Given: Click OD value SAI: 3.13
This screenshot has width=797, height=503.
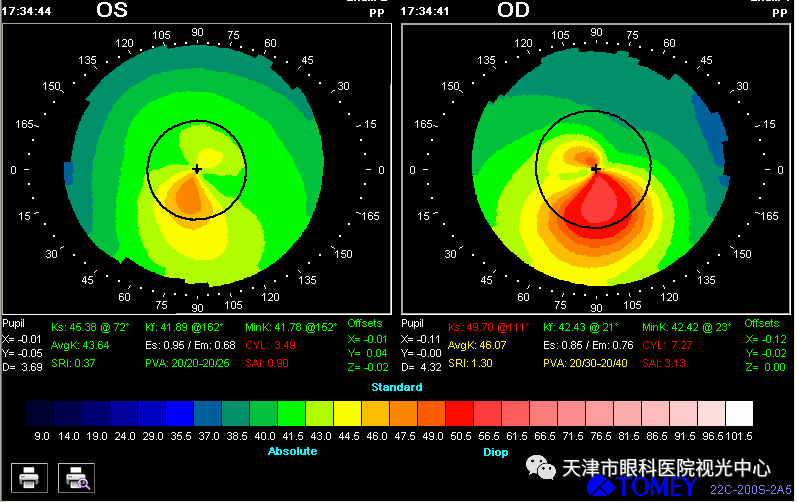Looking at the screenshot, I should pos(664,364).
